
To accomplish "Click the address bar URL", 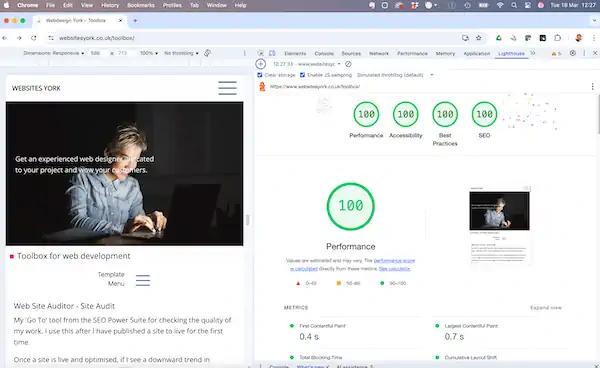I will point(96,38).
